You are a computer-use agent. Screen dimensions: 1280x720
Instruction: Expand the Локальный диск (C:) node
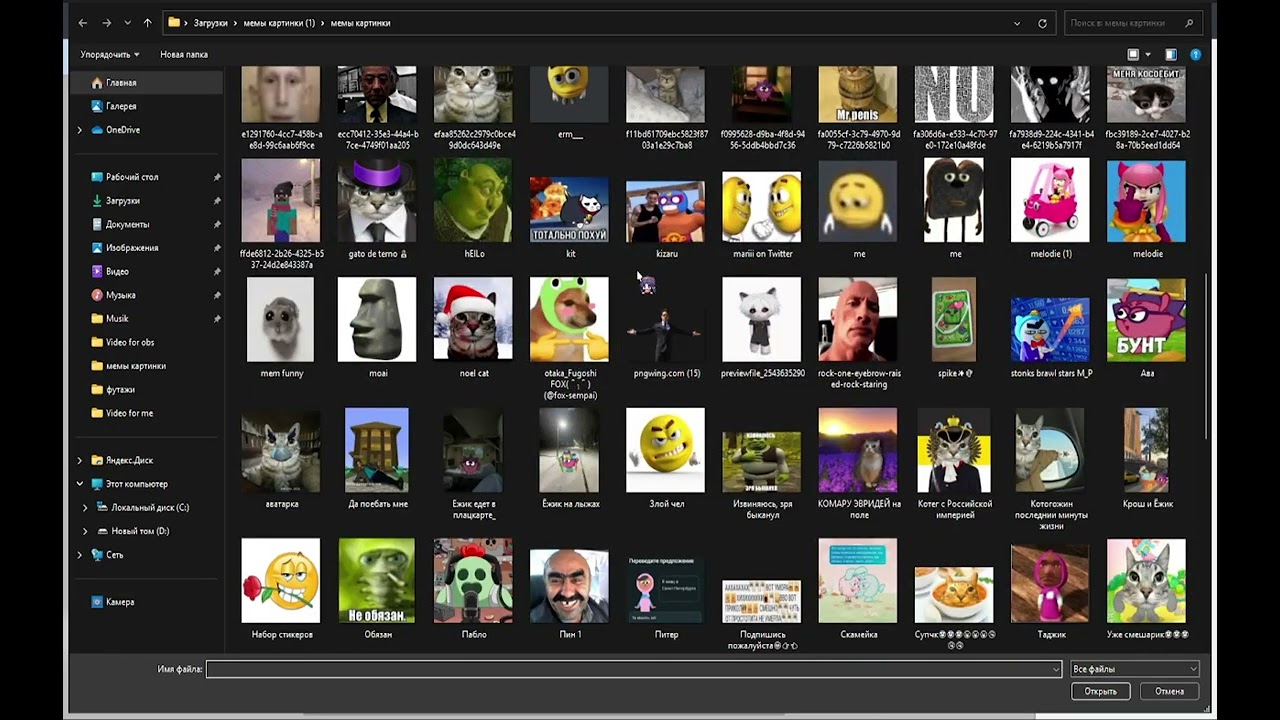pyautogui.click(x=85, y=508)
